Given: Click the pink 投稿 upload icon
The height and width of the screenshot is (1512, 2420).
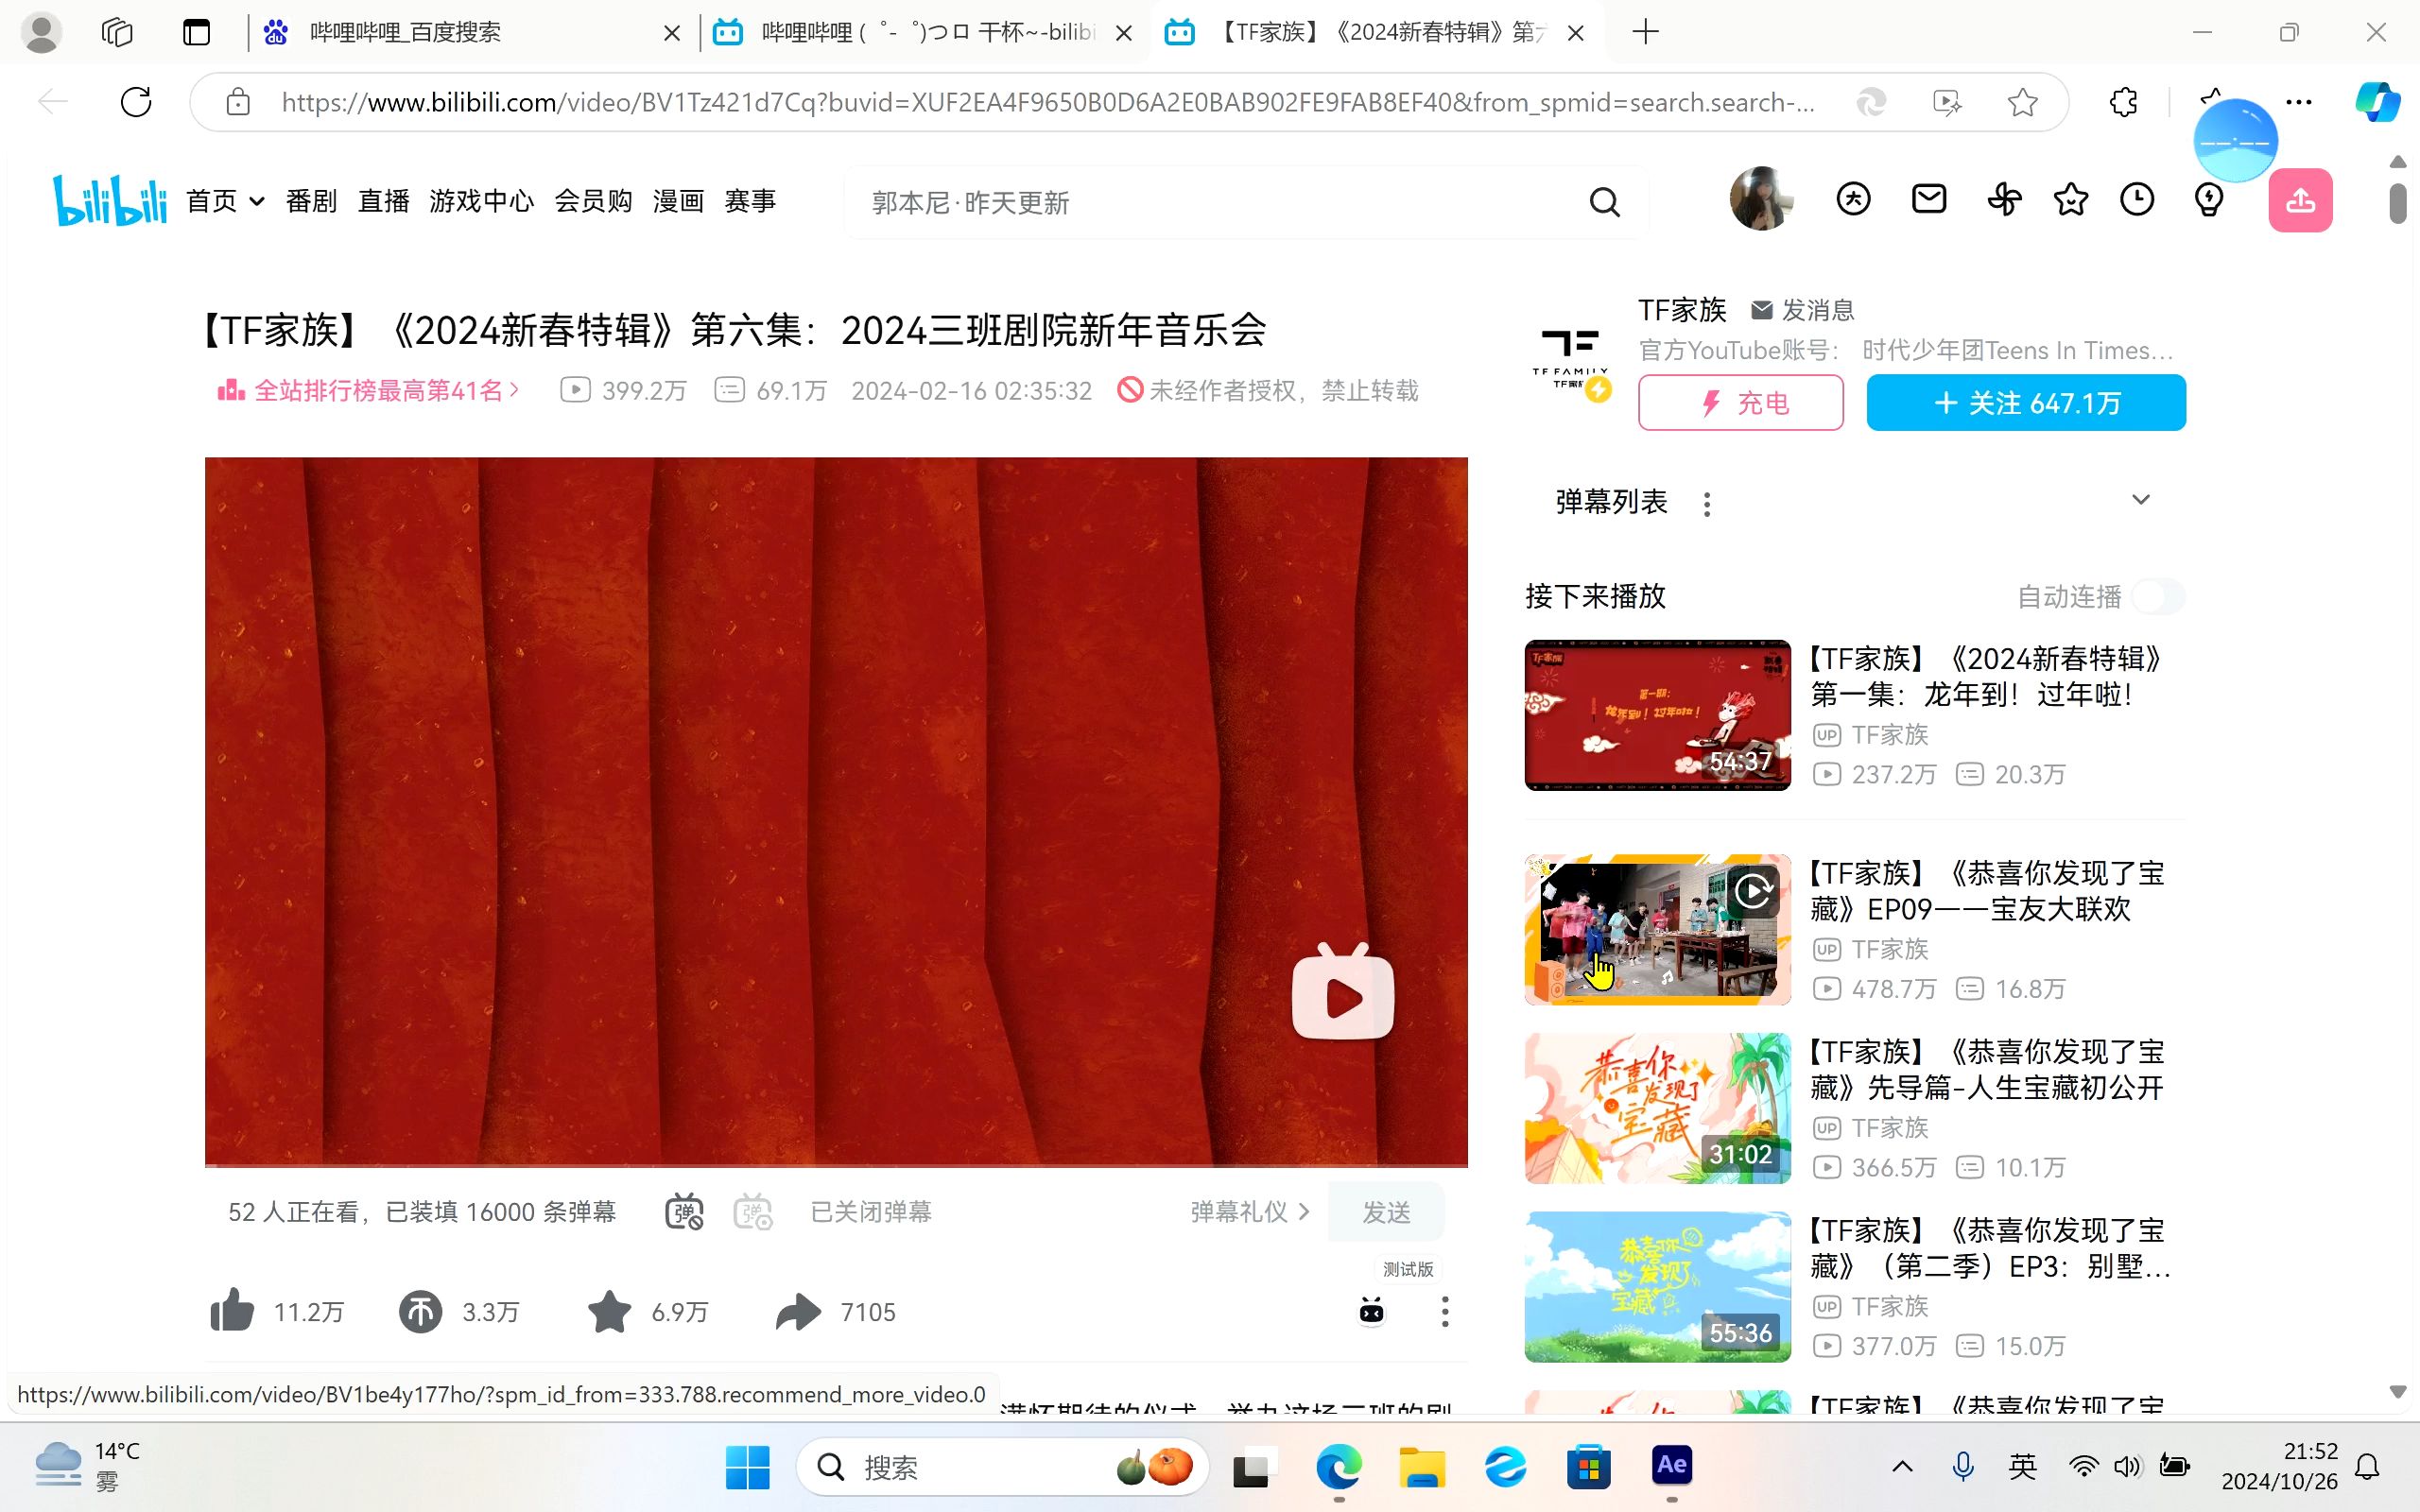Looking at the screenshot, I should click(x=2301, y=200).
